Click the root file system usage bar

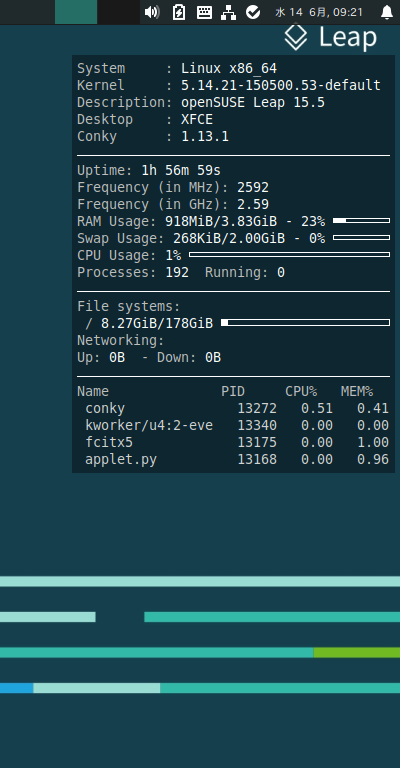pyautogui.click(x=306, y=322)
